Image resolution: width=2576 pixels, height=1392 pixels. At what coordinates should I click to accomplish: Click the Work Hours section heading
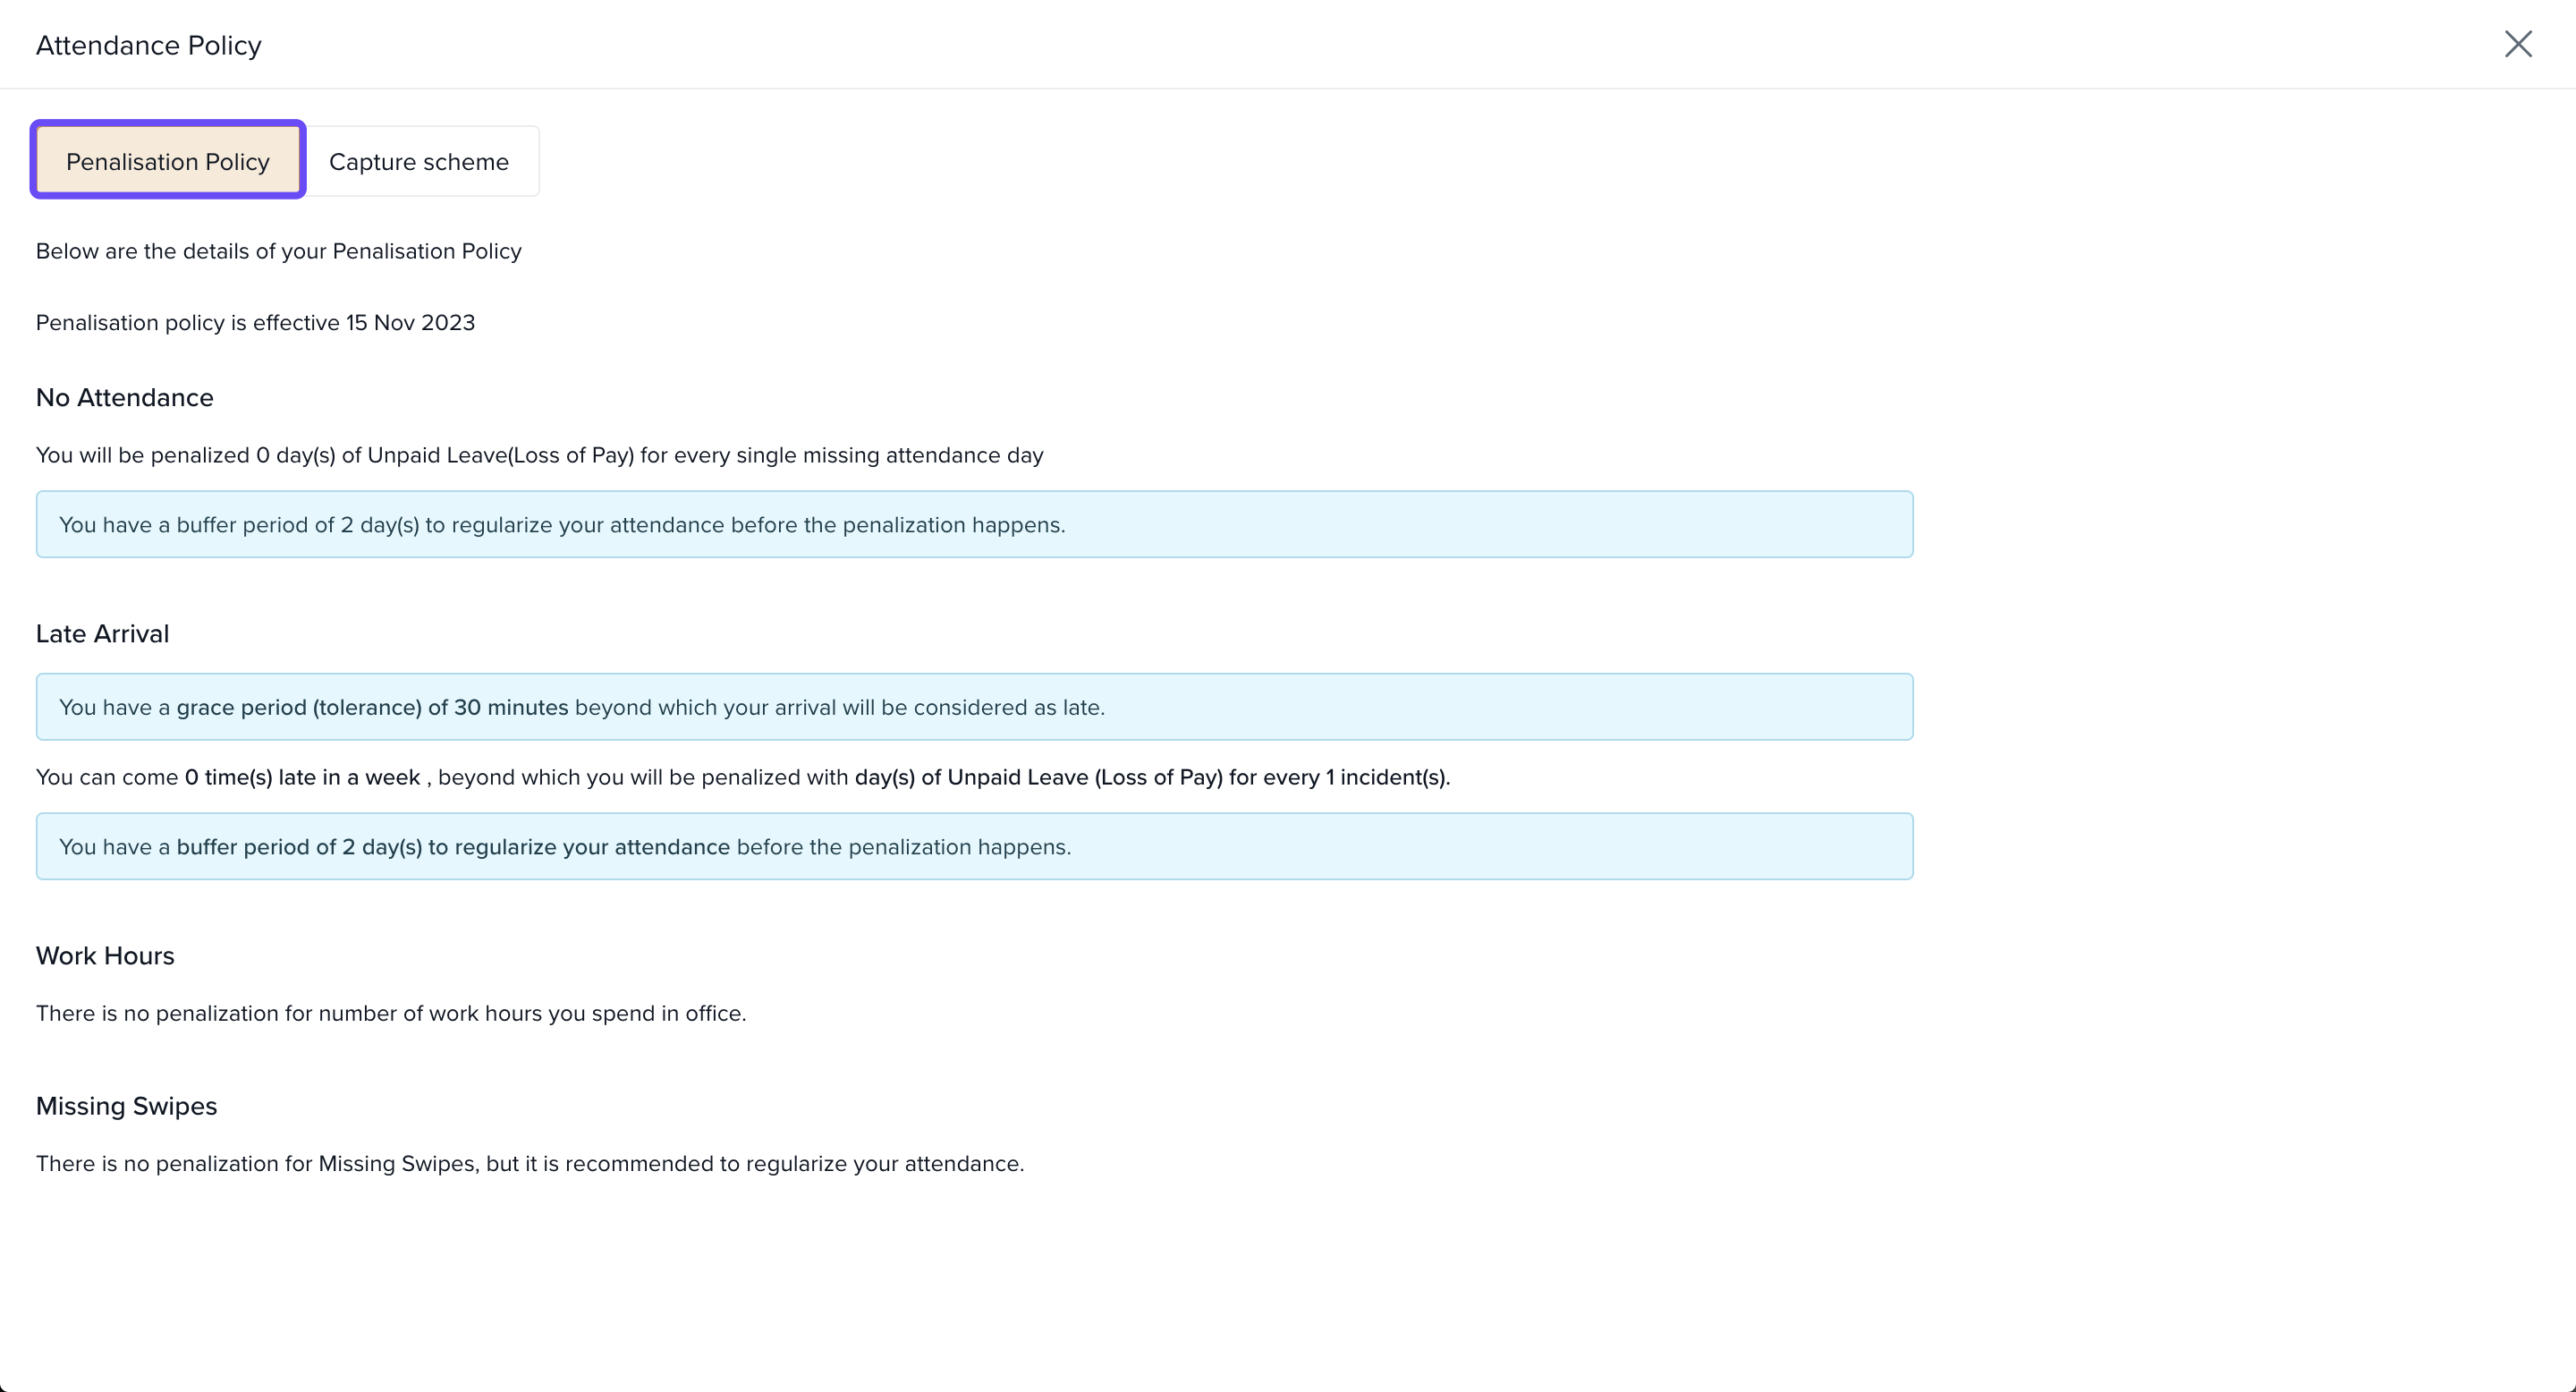point(105,956)
